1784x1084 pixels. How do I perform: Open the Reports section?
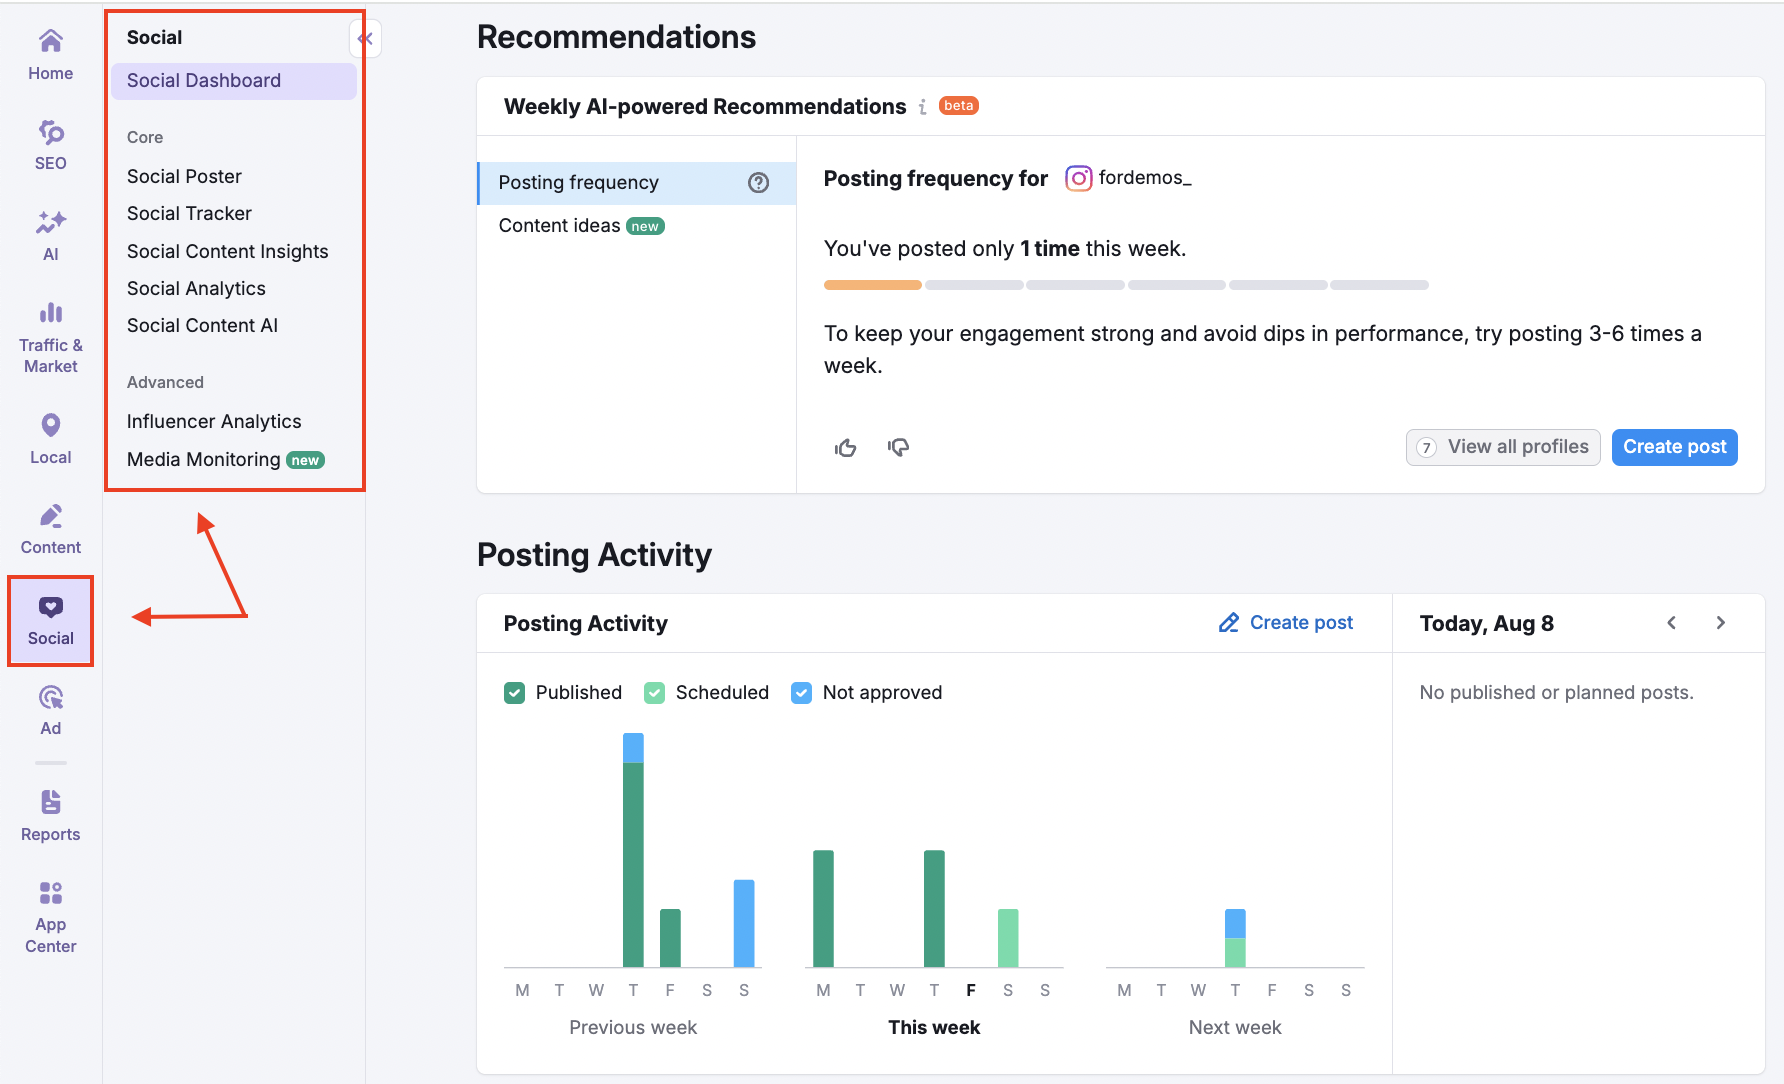tap(50, 815)
